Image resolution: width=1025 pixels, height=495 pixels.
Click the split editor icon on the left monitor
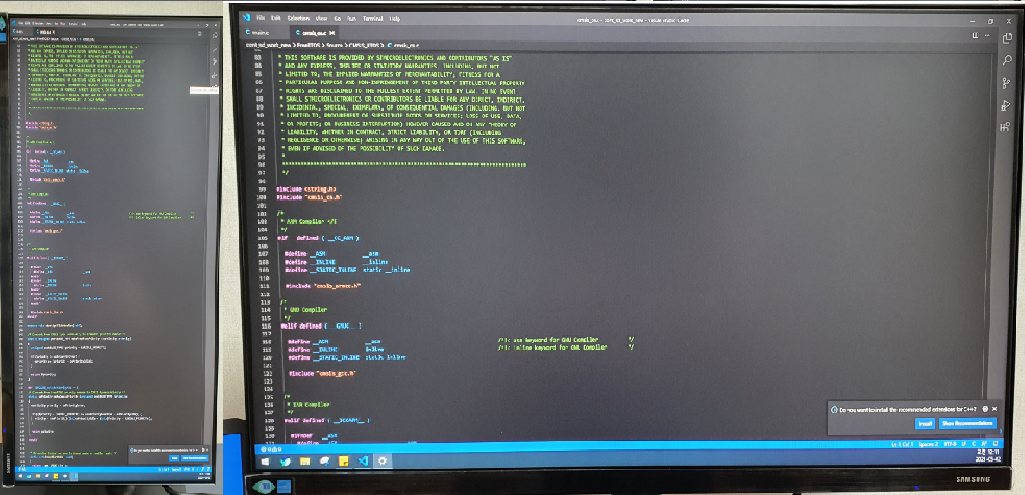[x=199, y=33]
